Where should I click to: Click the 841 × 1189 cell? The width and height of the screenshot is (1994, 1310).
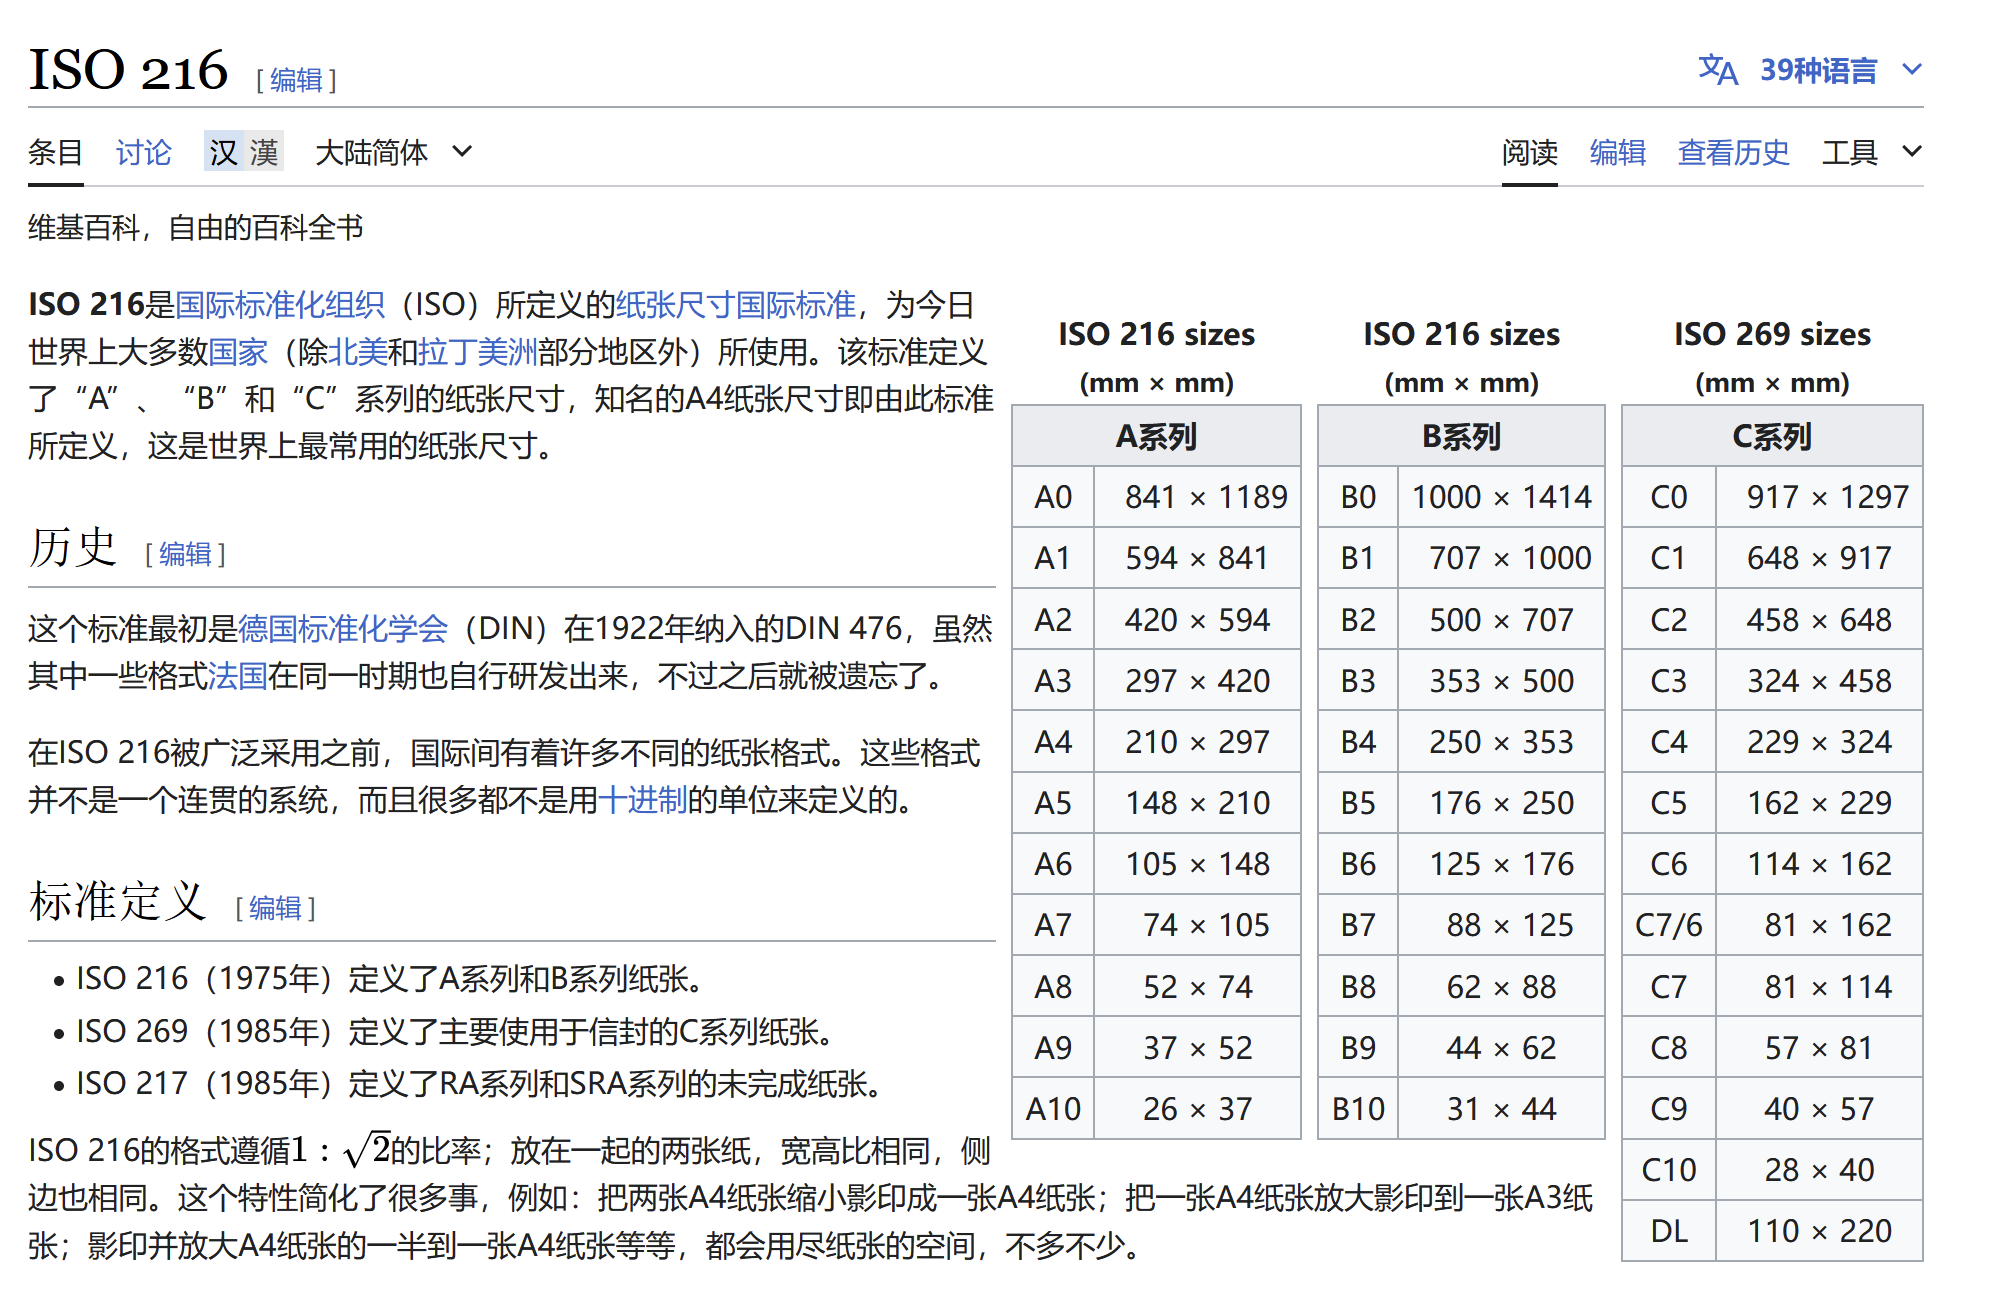click(x=1197, y=497)
